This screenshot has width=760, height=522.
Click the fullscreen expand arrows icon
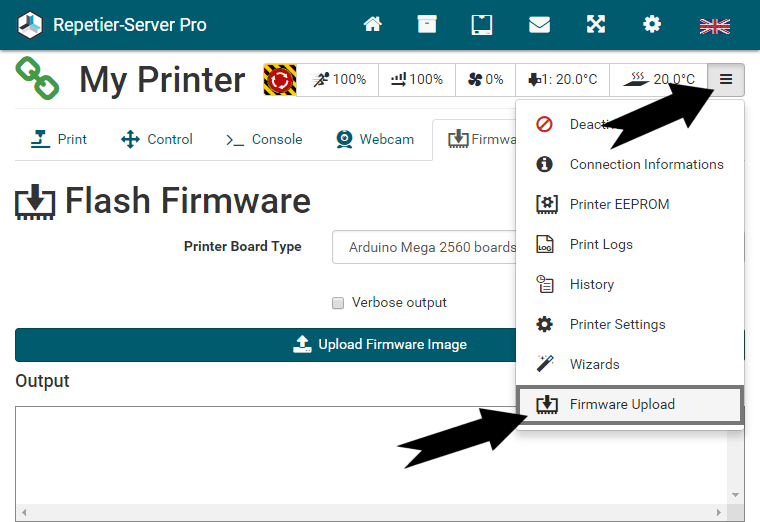pyautogui.click(x=596, y=25)
